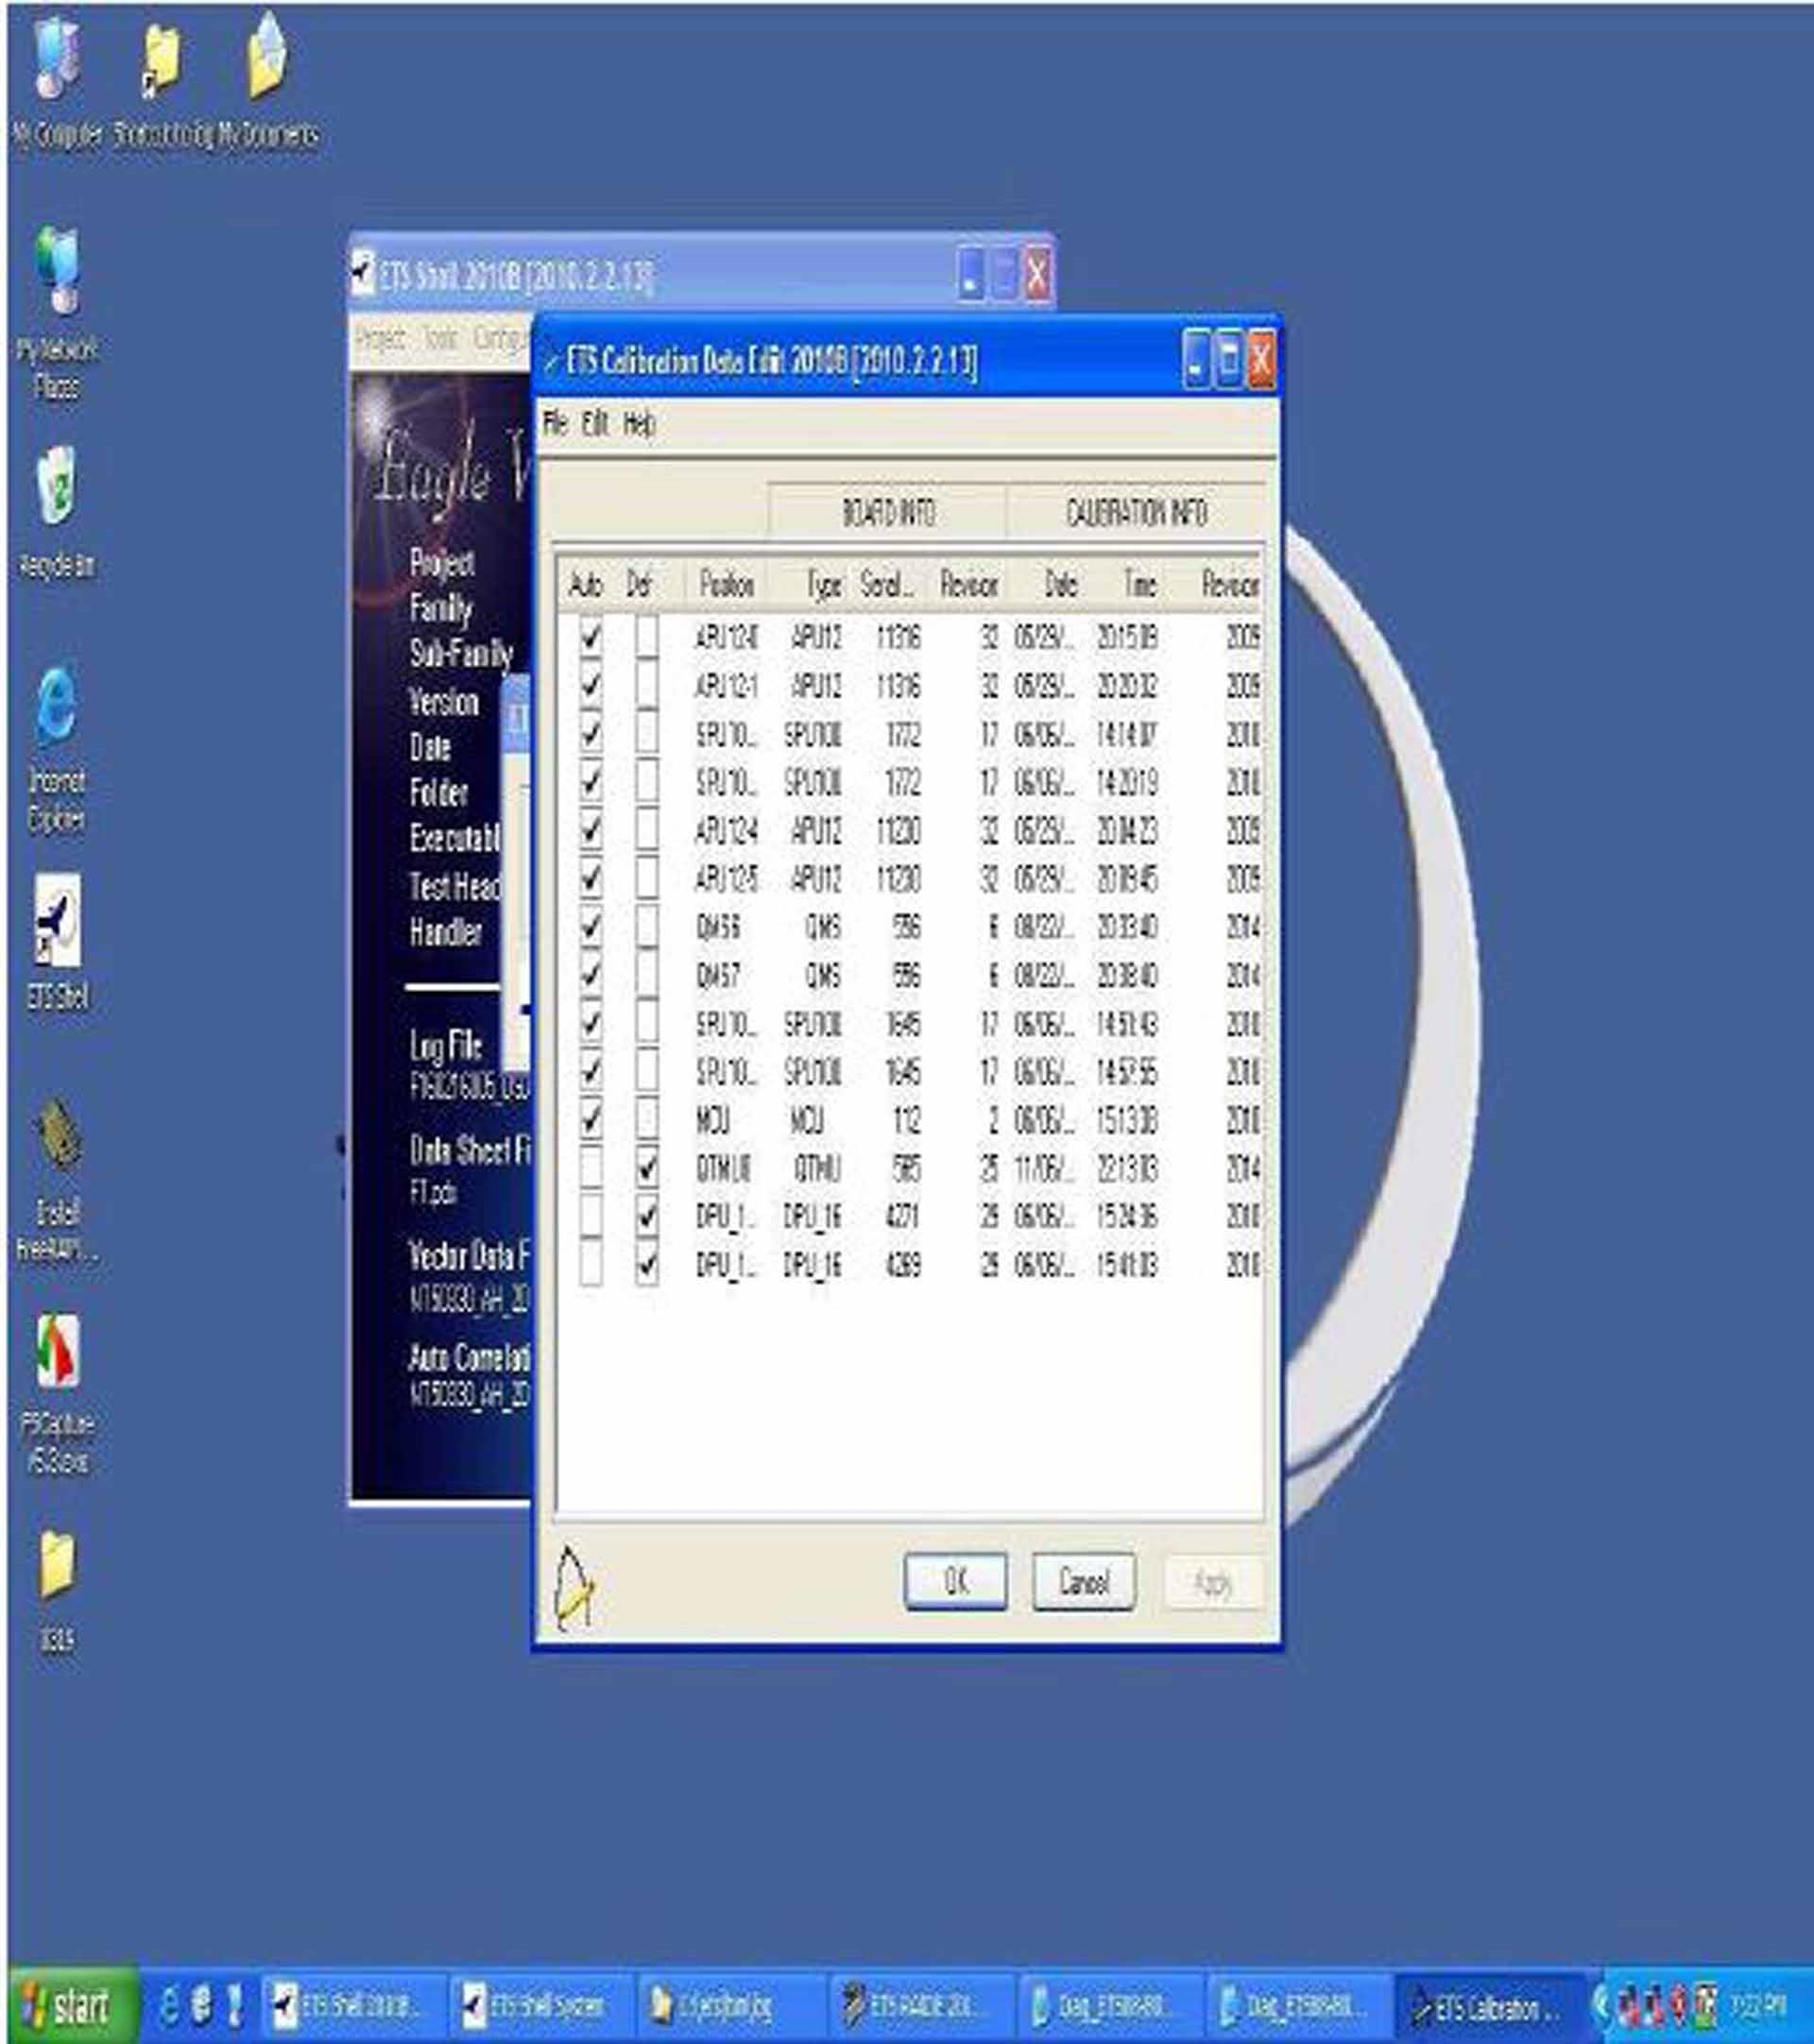Open the Edit menu

(x=595, y=424)
